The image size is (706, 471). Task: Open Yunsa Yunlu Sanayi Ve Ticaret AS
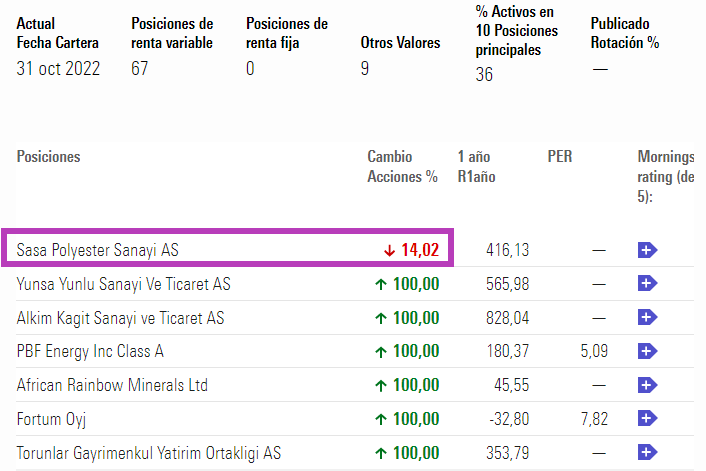pos(124,284)
